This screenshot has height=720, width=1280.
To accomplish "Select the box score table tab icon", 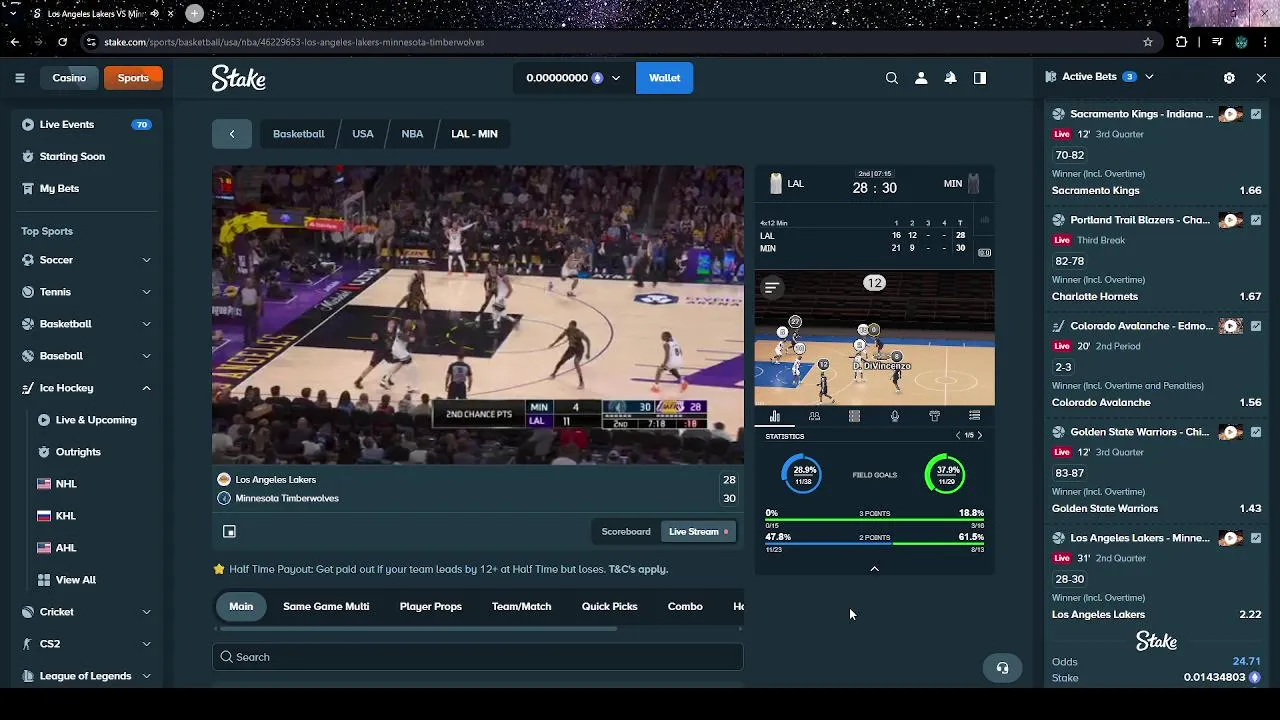I will click(854, 416).
